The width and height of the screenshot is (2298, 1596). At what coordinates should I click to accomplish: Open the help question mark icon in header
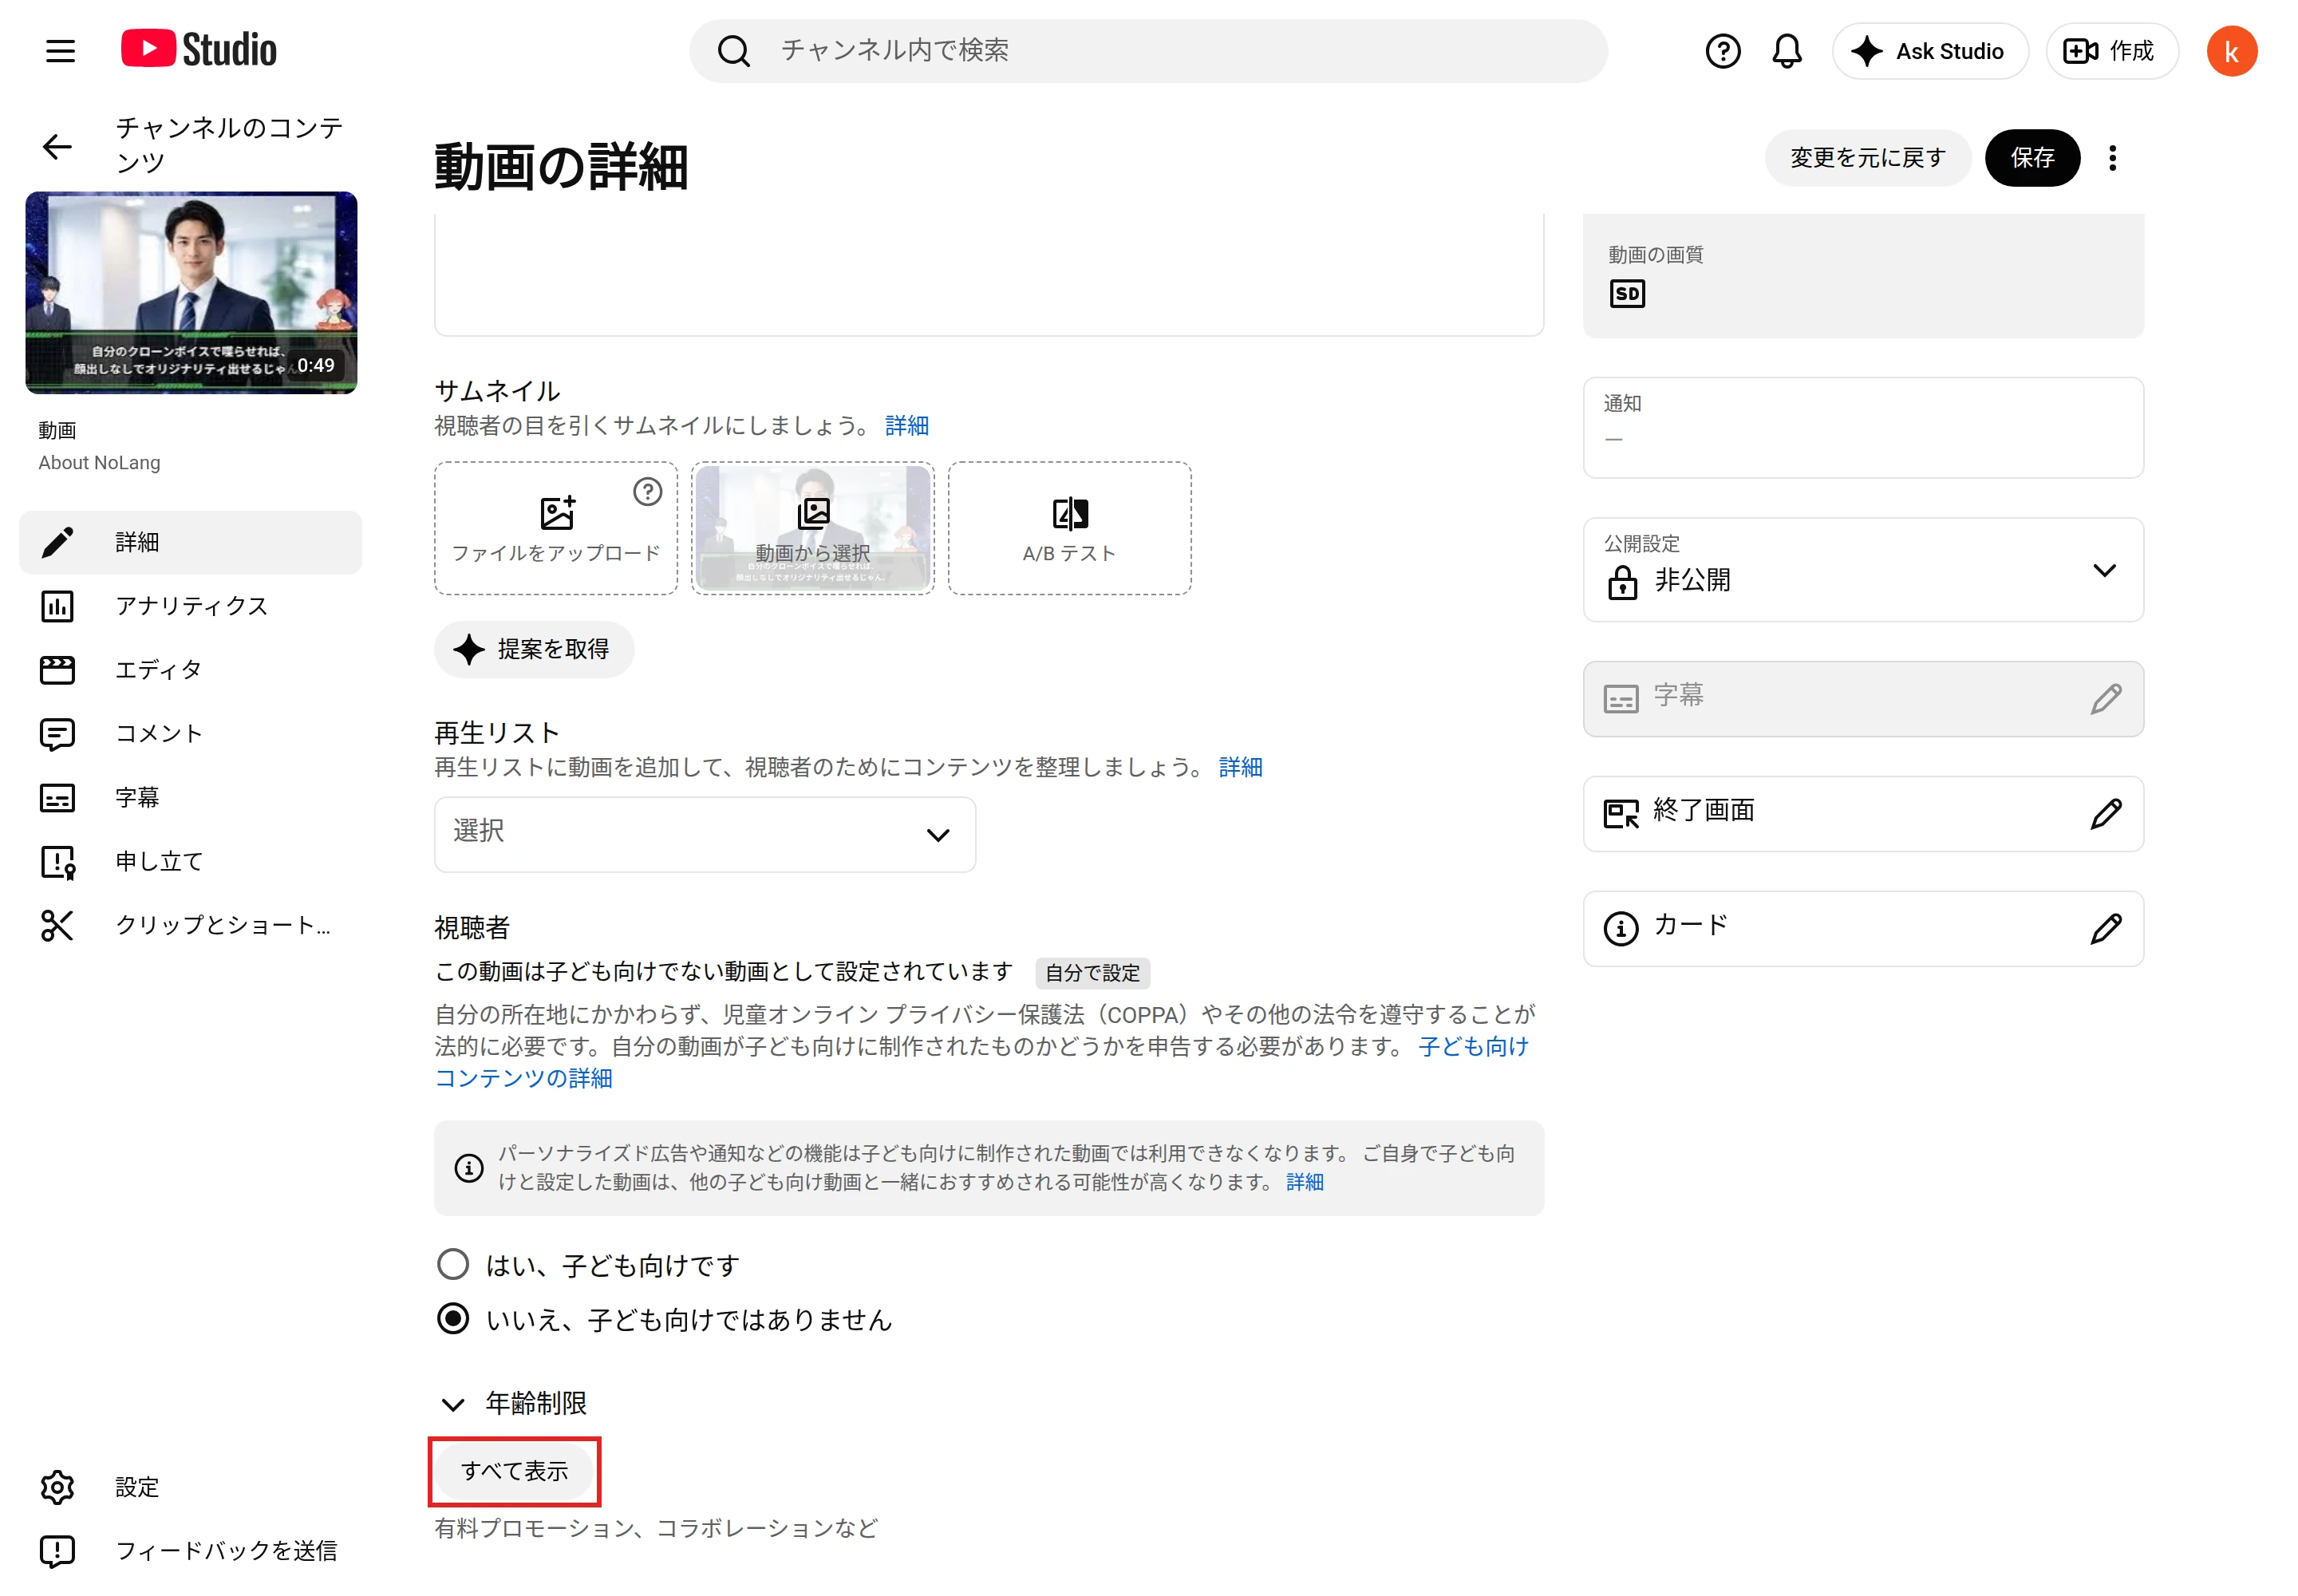click(x=1722, y=51)
